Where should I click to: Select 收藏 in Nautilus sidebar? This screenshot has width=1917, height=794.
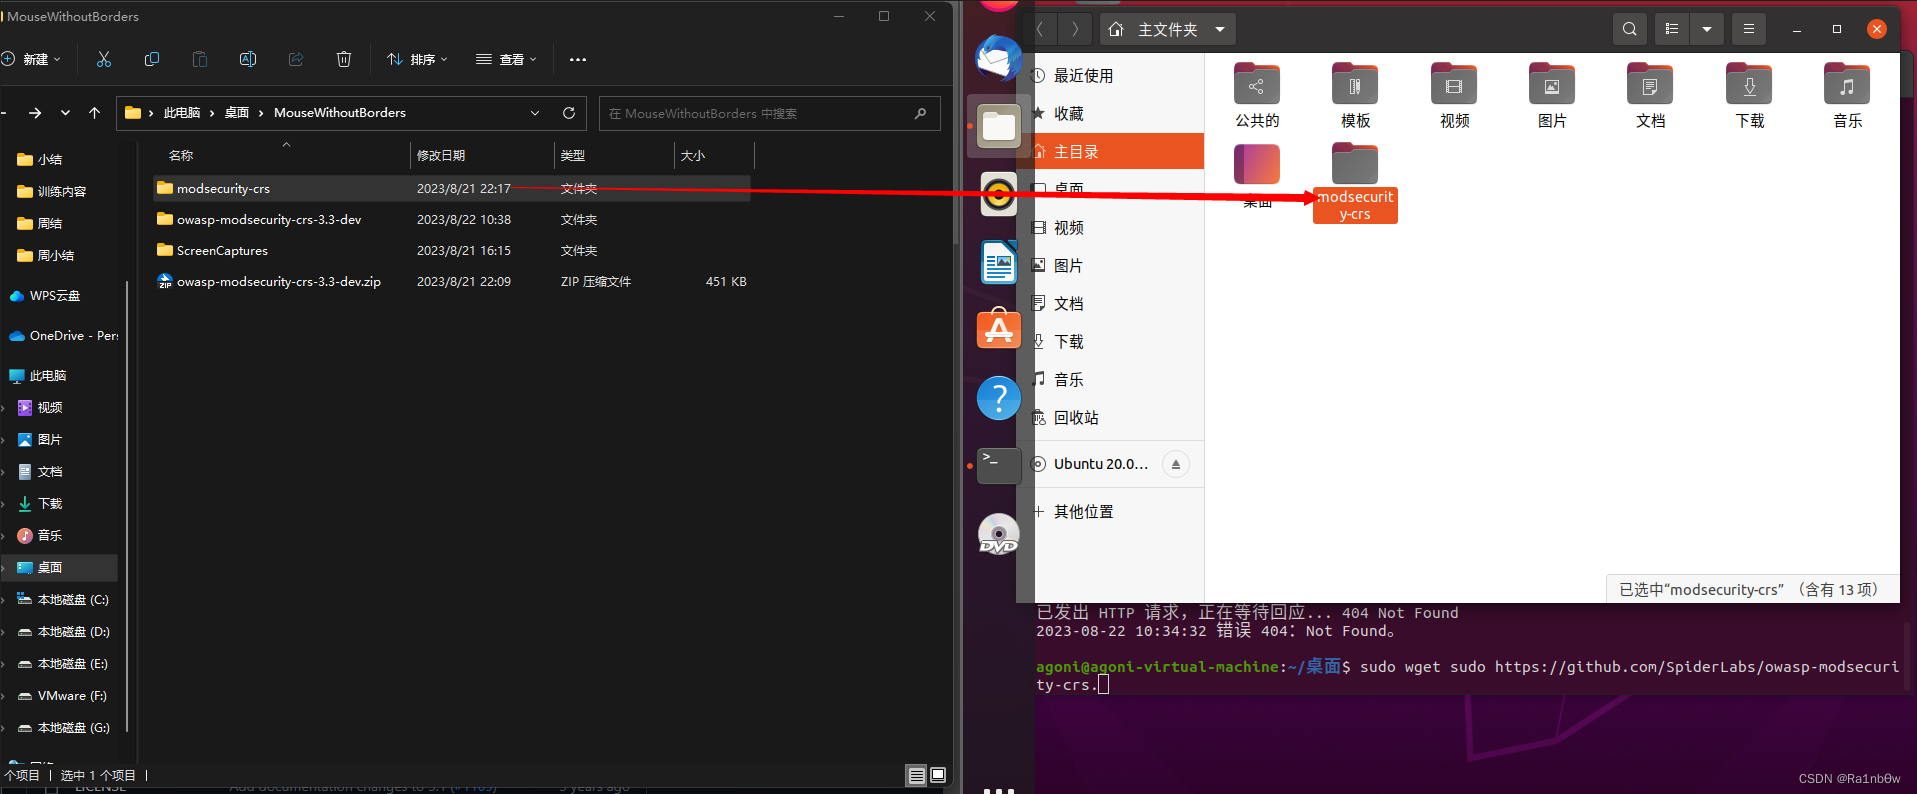[x=1068, y=114]
